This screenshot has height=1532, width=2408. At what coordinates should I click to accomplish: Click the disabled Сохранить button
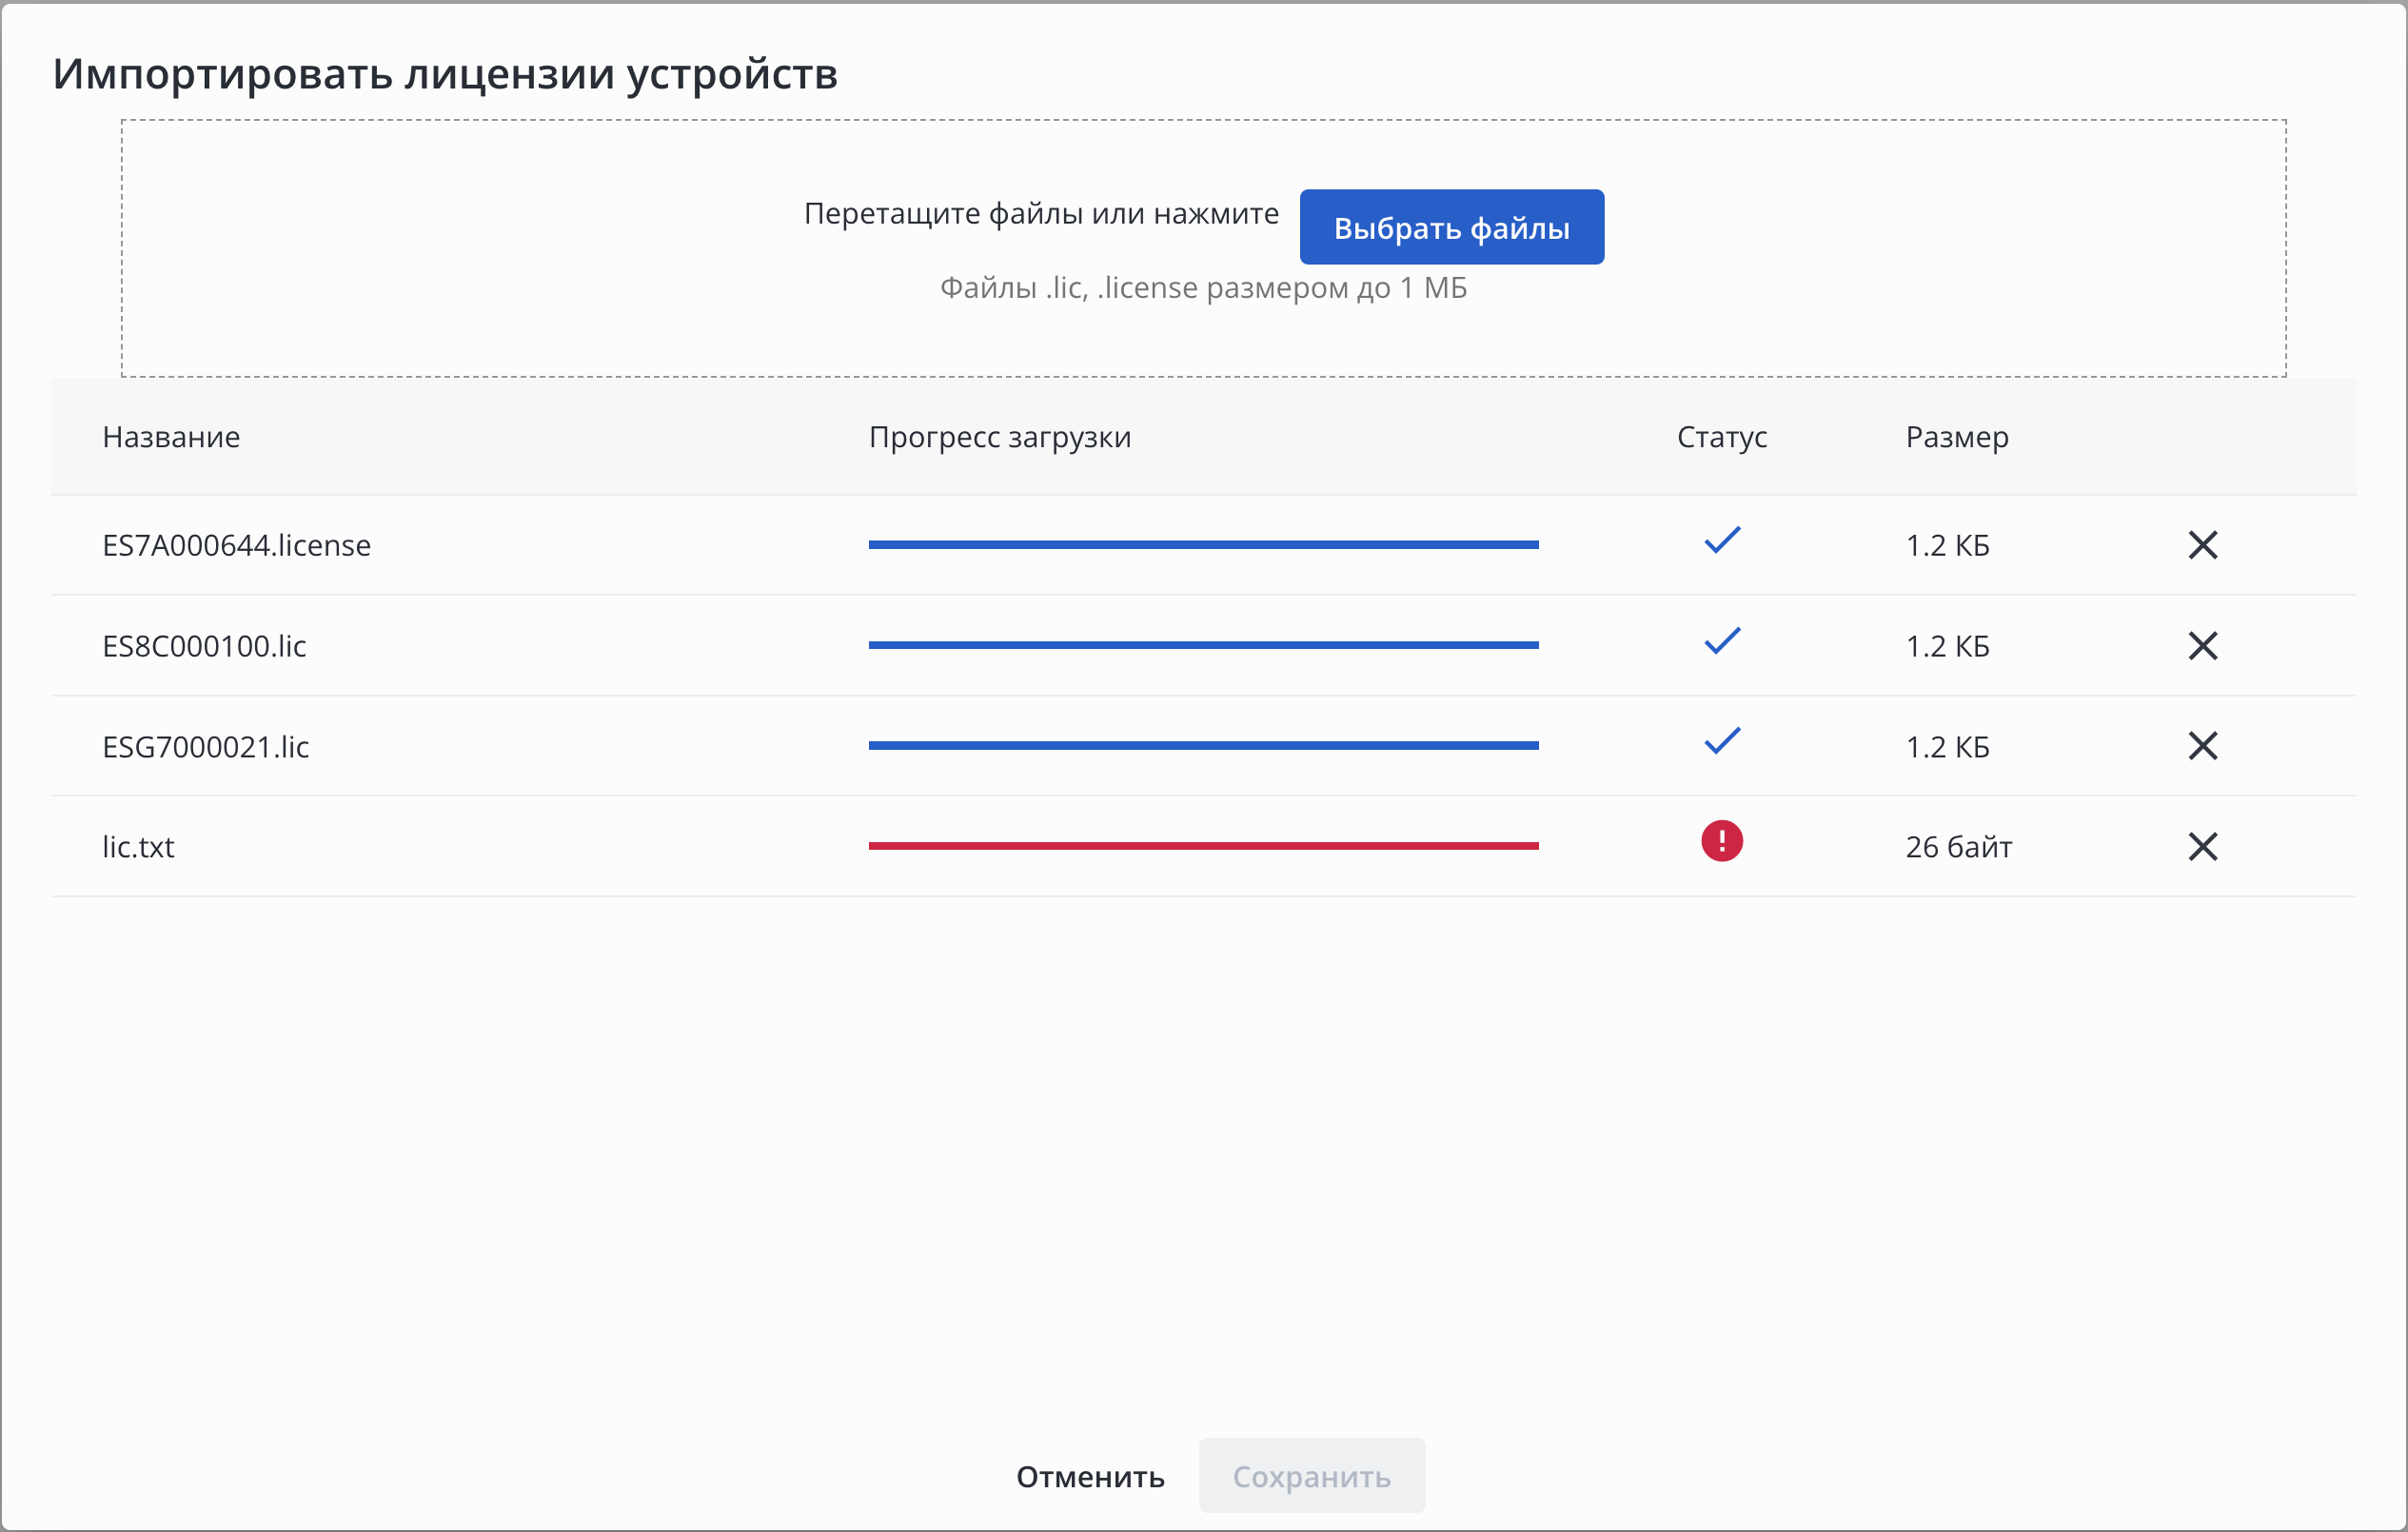point(1311,1476)
